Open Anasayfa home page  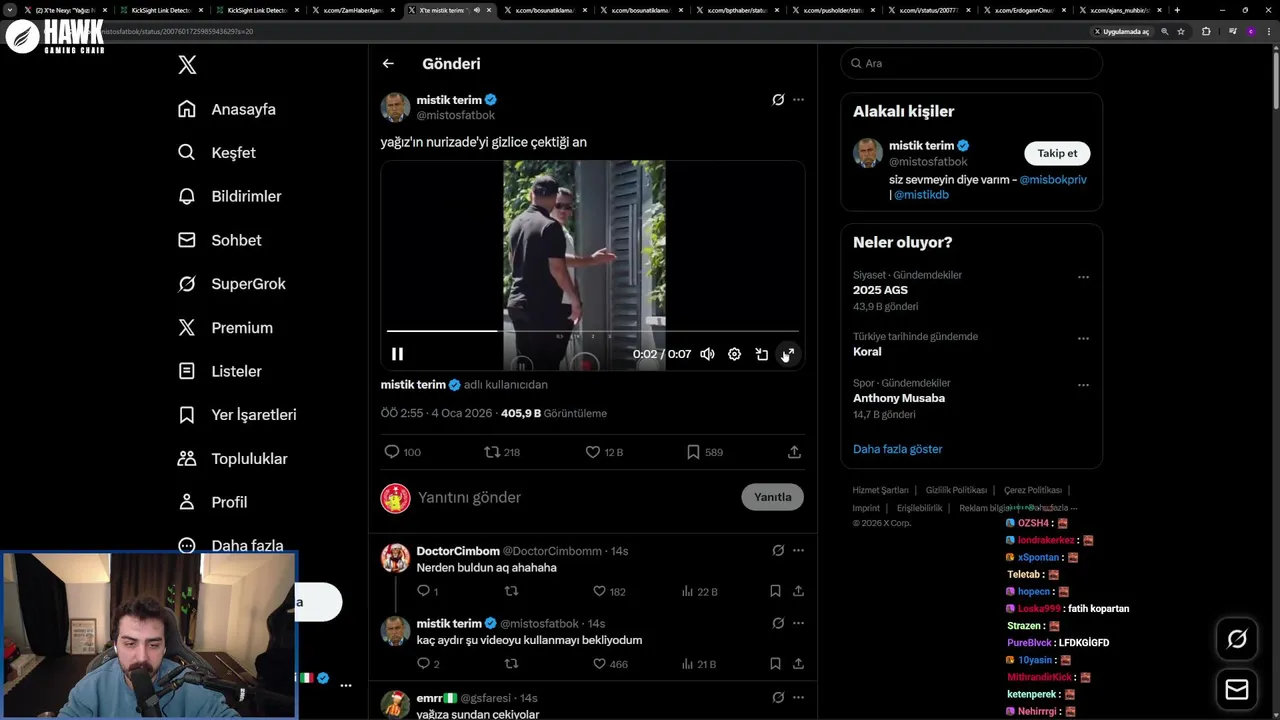pos(227,109)
